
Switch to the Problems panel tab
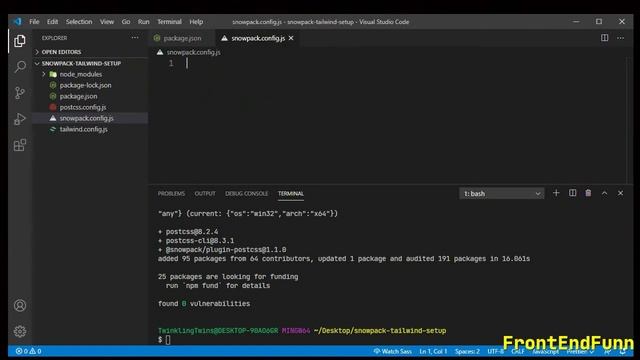(171, 193)
